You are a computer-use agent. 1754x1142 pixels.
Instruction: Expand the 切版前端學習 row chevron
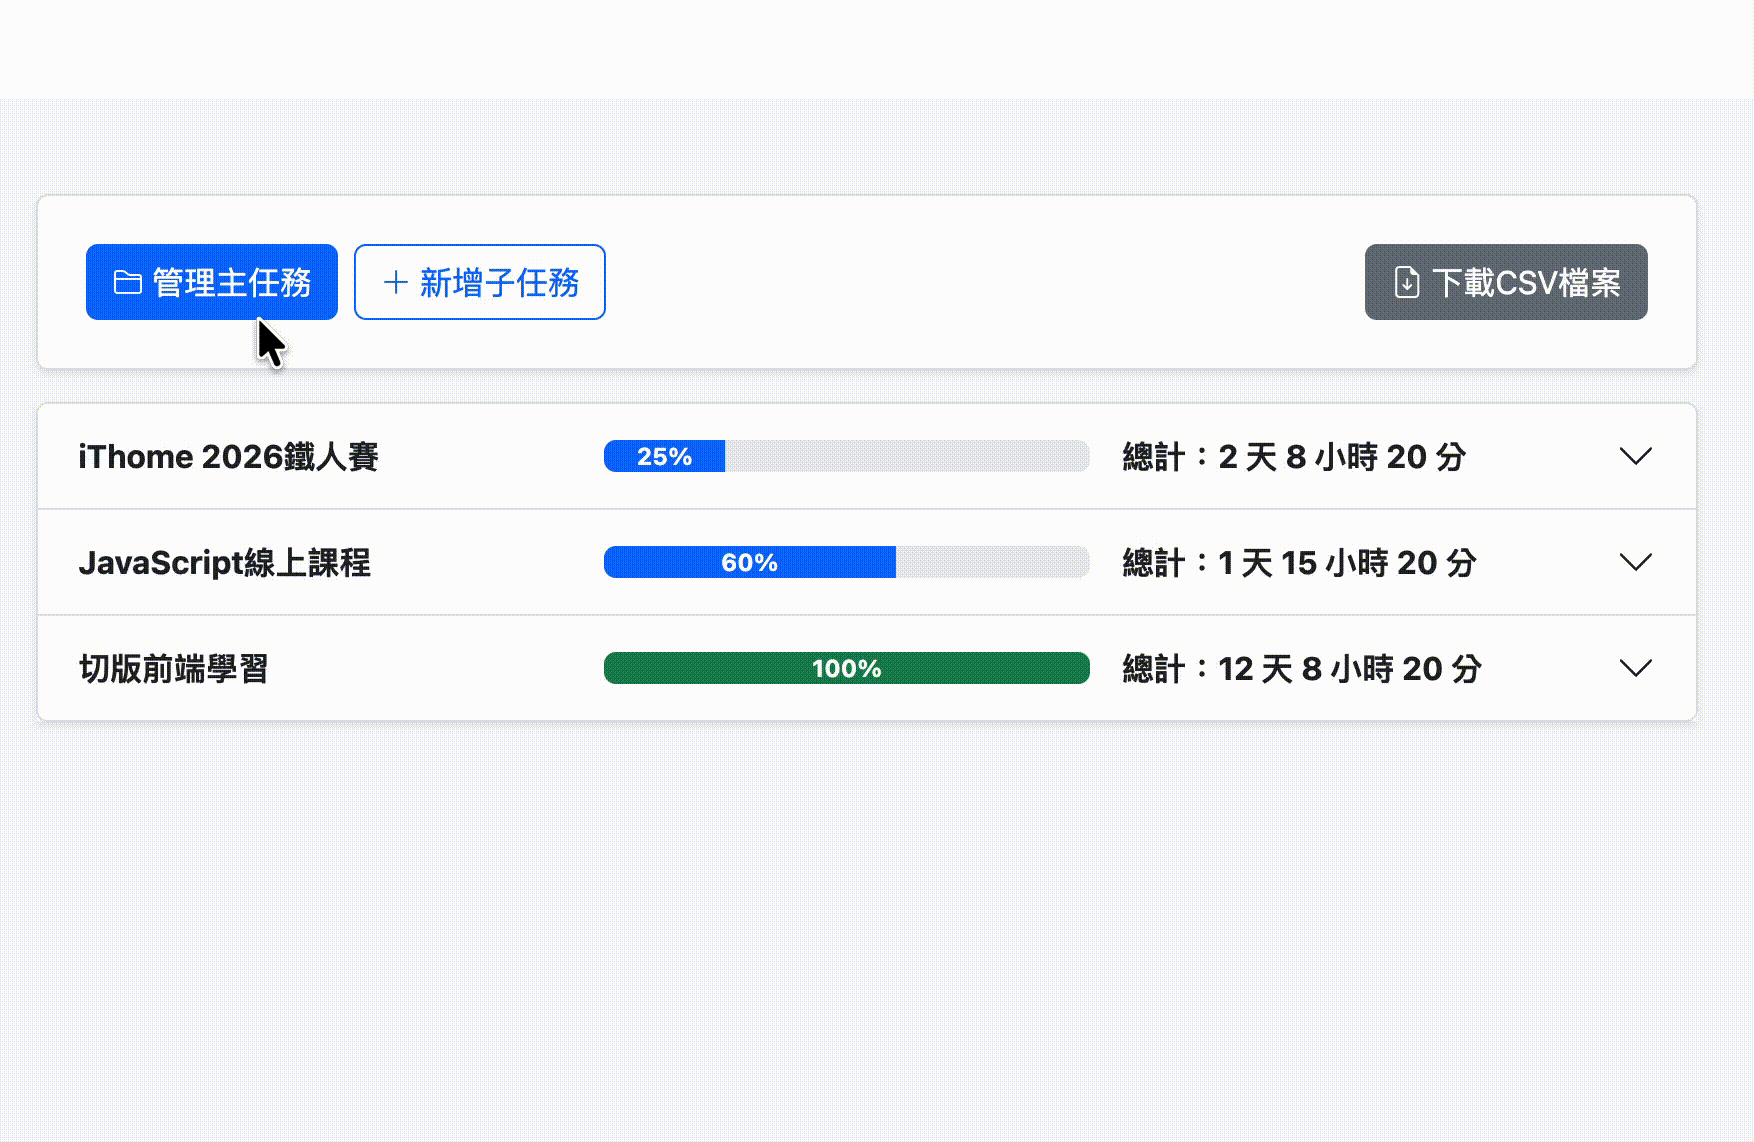coord(1636,668)
